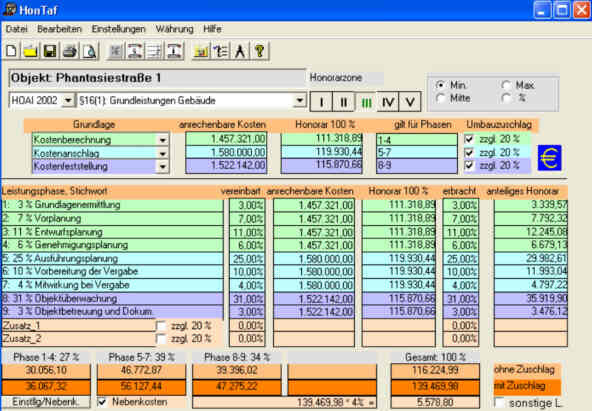Open the Einstellungen menu
This screenshot has height=411, width=592.
point(119,29)
